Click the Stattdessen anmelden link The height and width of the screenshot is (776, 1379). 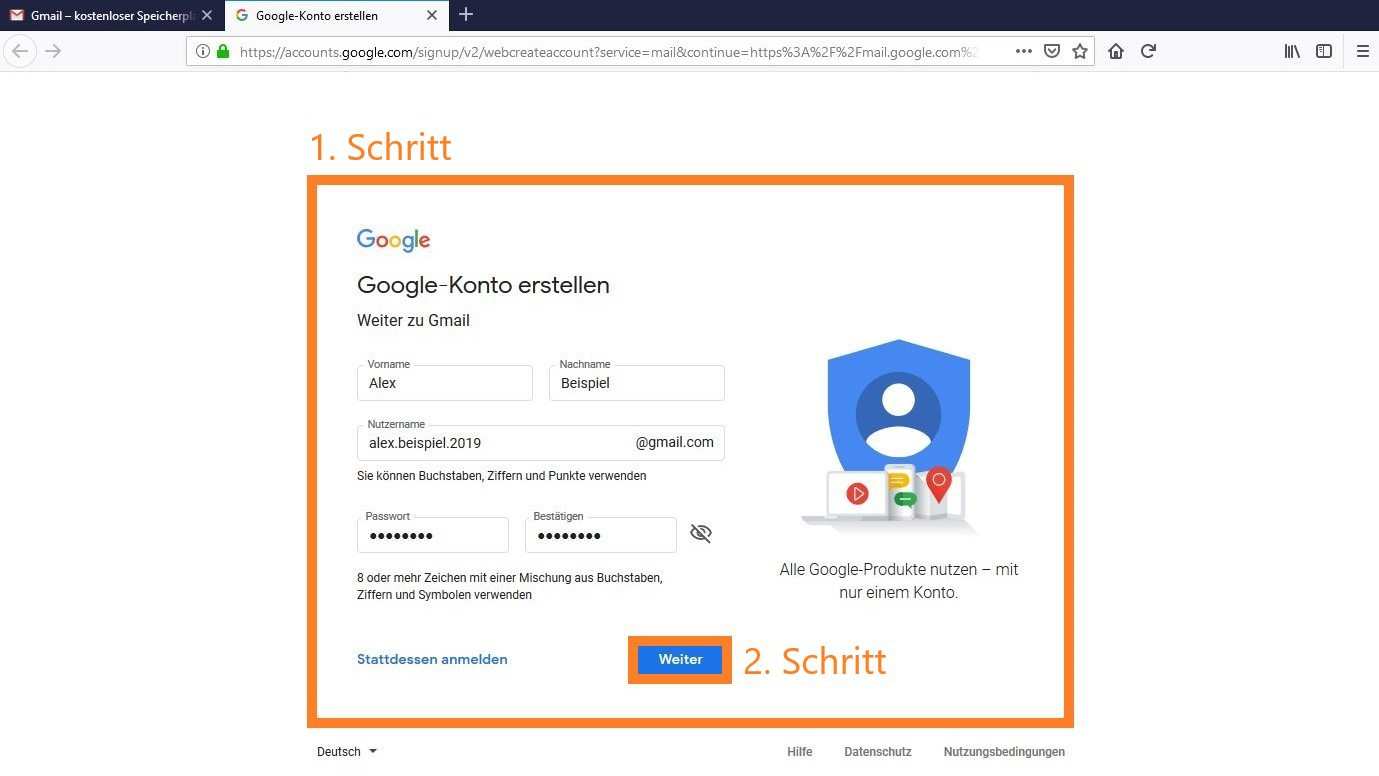tap(432, 659)
